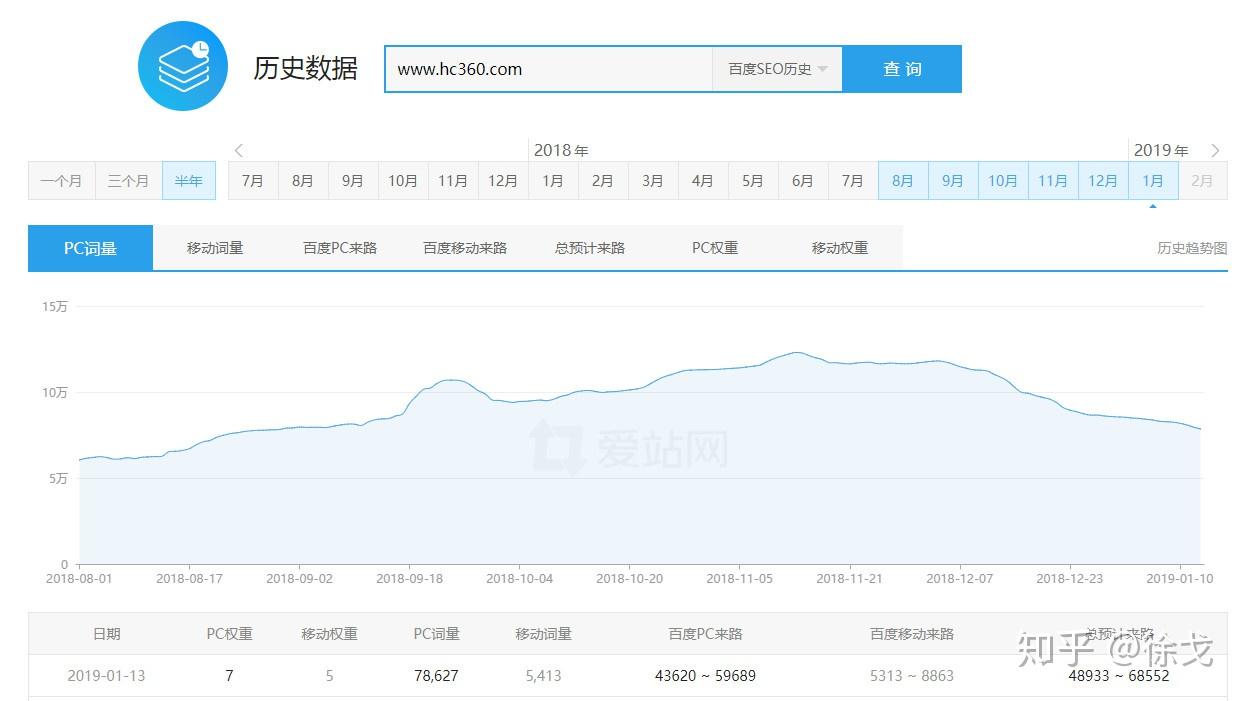Select 2月 of 2018 in timeline
The image size is (1245, 701).
pos(603,181)
